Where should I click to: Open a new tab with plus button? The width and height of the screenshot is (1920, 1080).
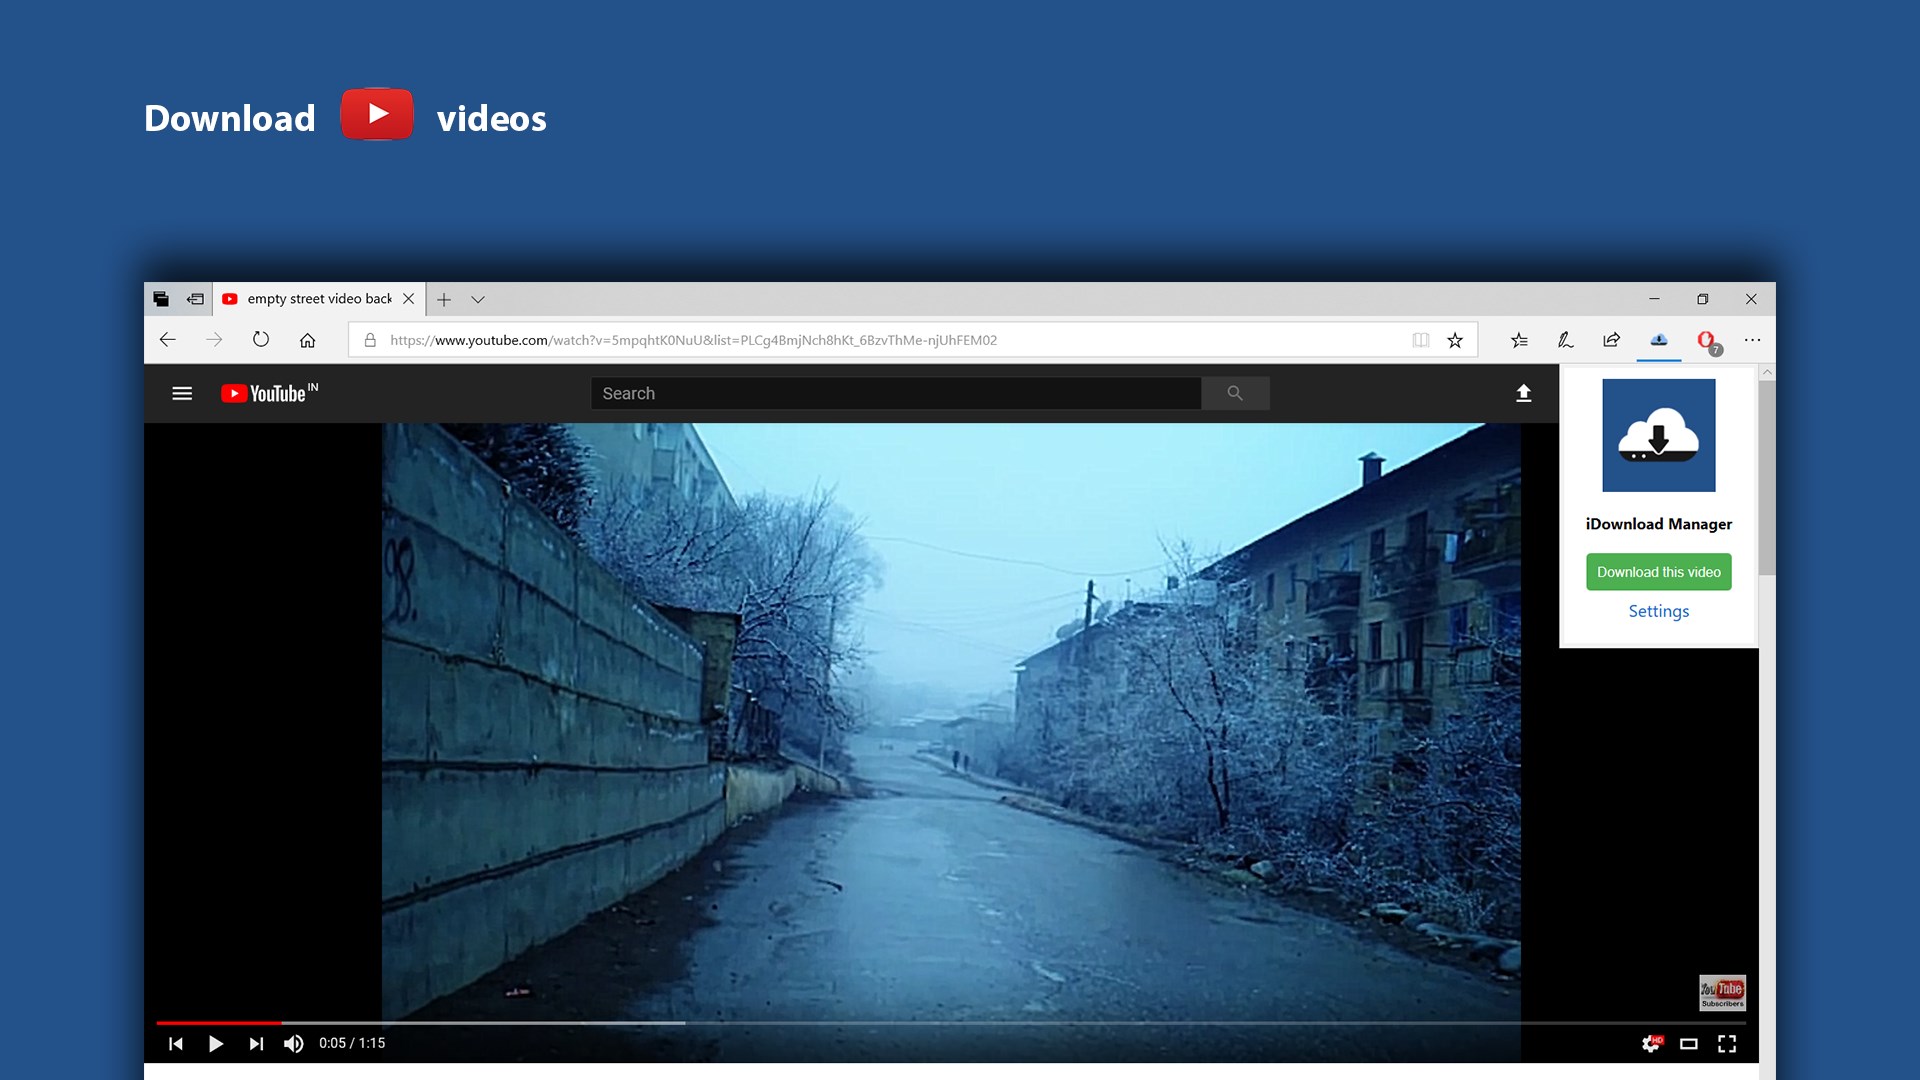[x=444, y=300]
